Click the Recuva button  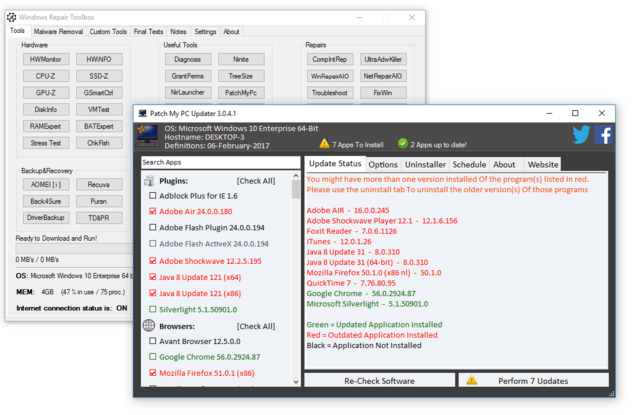[x=99, y=184]
